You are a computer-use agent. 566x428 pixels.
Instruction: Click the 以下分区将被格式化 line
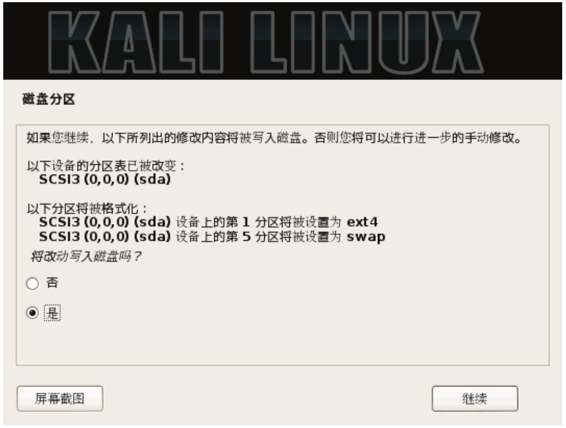87,208
